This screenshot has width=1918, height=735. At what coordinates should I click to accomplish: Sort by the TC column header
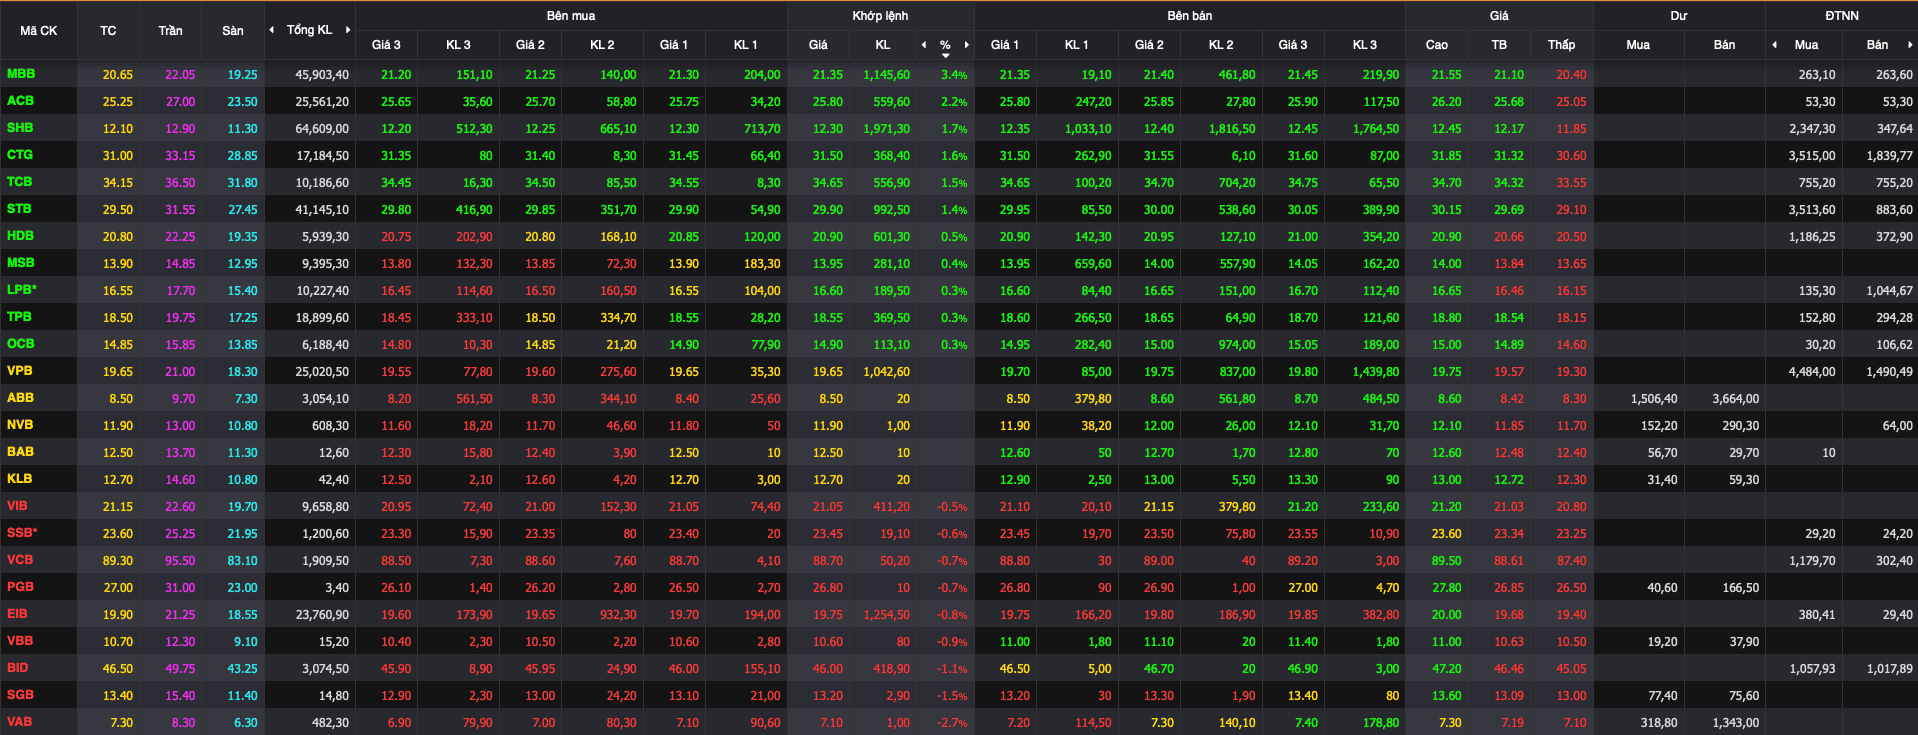tap(108, 31)
